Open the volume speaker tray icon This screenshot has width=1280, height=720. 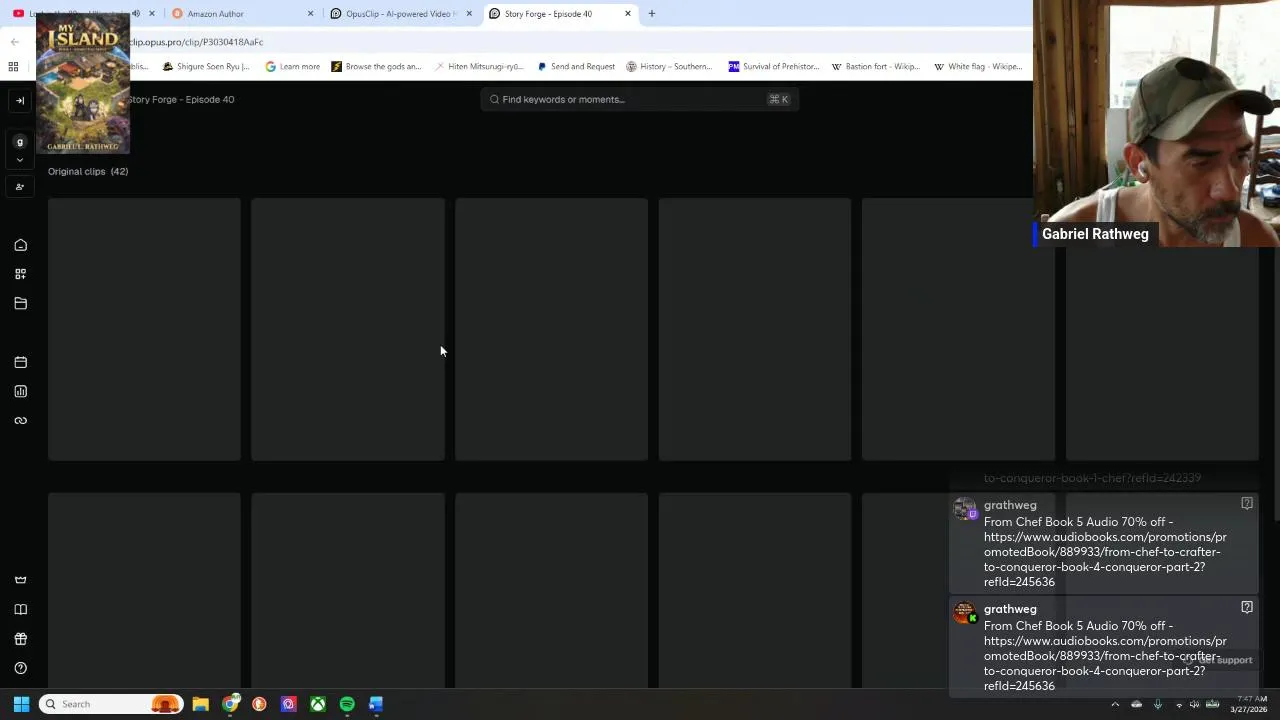click(1194, 704)
